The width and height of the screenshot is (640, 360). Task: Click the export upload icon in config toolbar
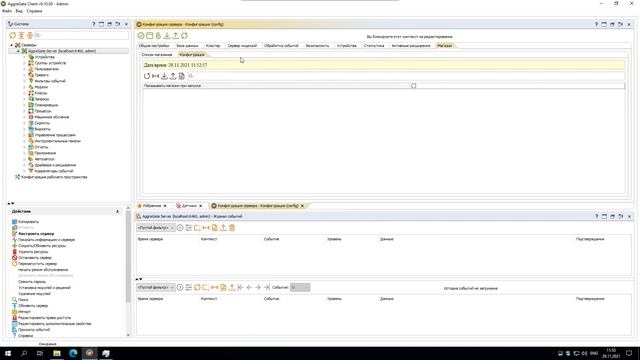(176, 36)
